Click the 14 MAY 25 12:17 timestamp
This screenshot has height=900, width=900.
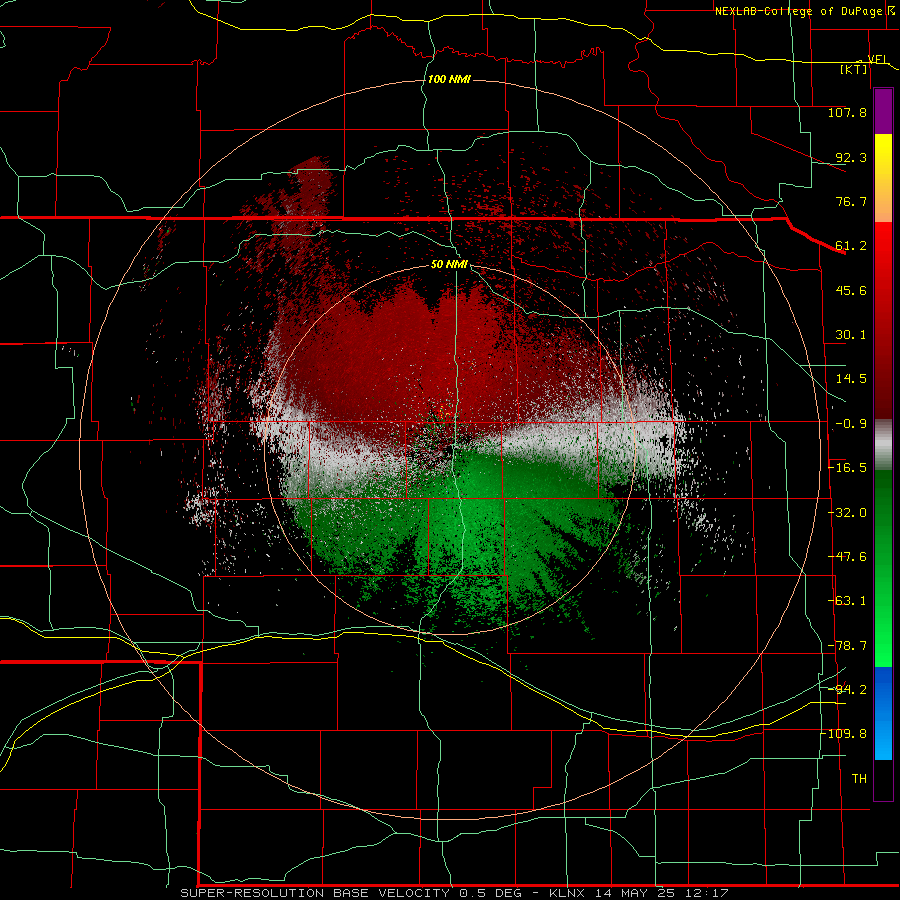pos(661,893)
